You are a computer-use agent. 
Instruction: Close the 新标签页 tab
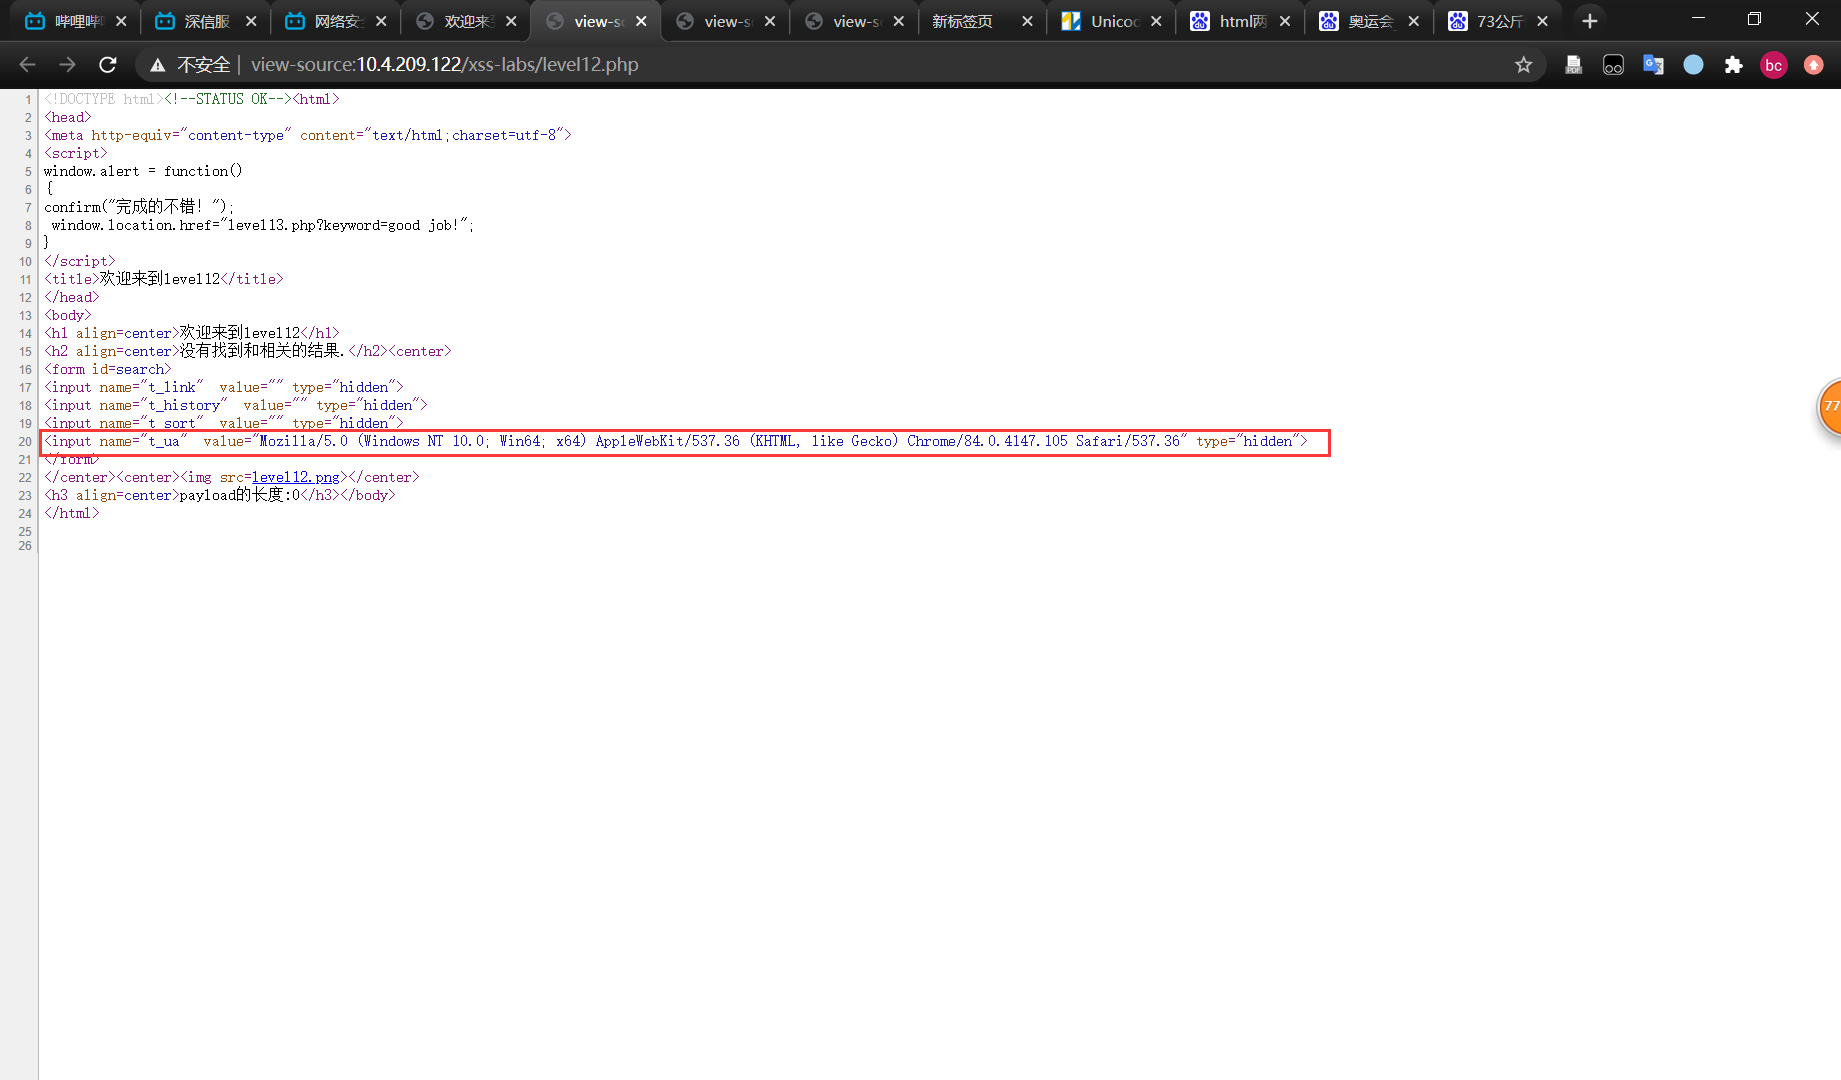pyautogui.click(x=1027, y=21)
